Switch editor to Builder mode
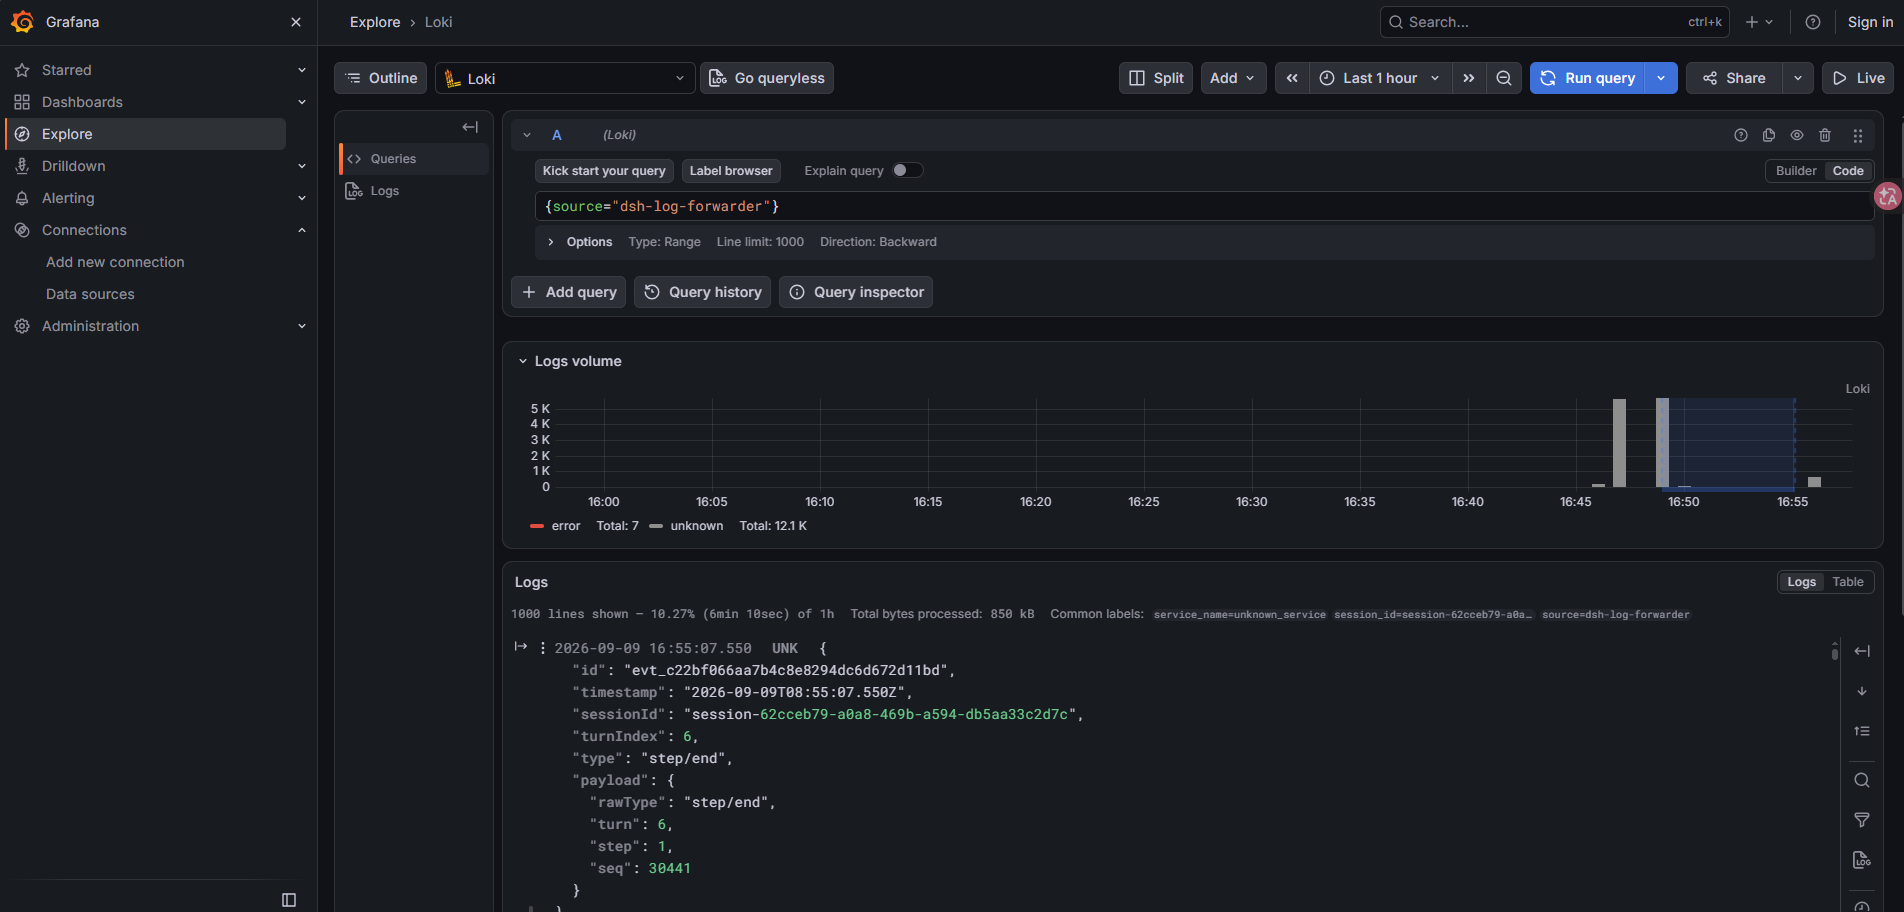 click(1796, 171)
